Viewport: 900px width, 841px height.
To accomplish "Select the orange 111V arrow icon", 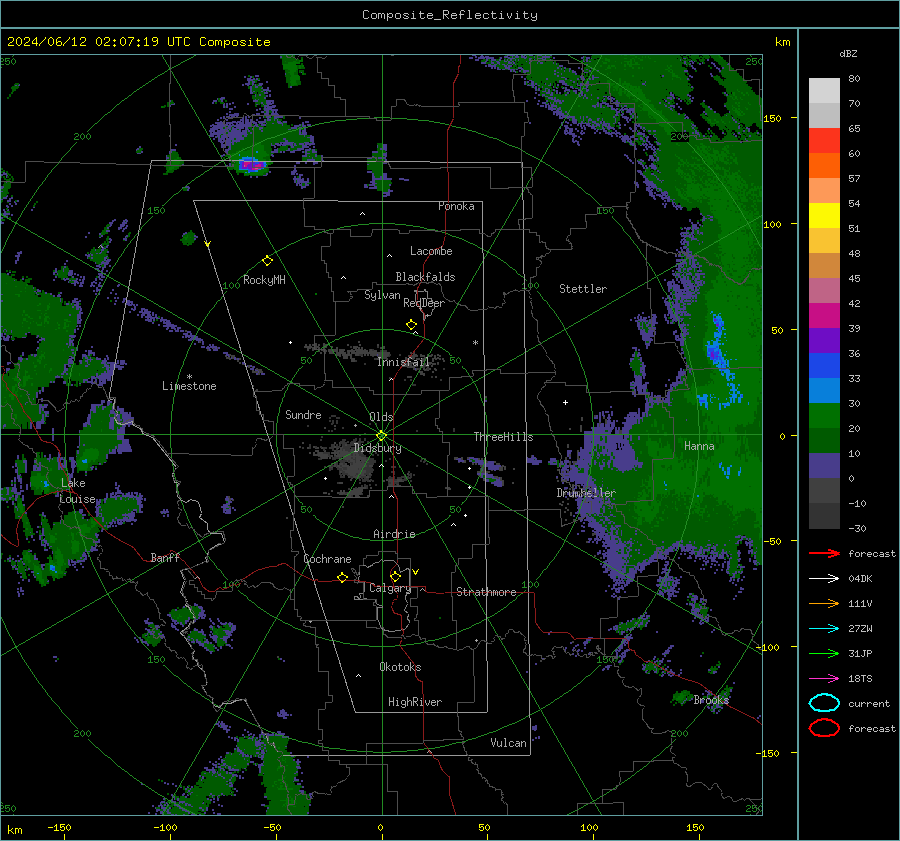I will point(824,603).
